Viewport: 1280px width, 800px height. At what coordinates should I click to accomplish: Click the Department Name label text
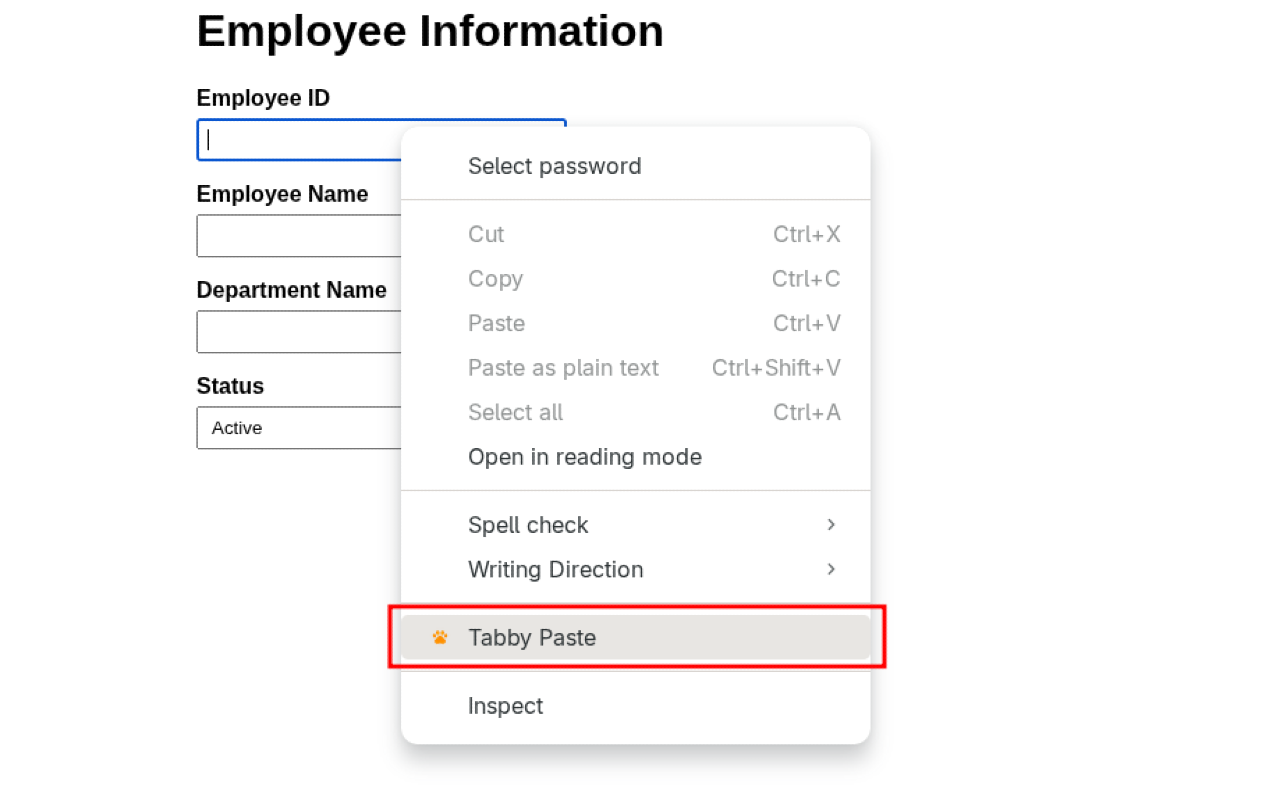tap(291, 290)
